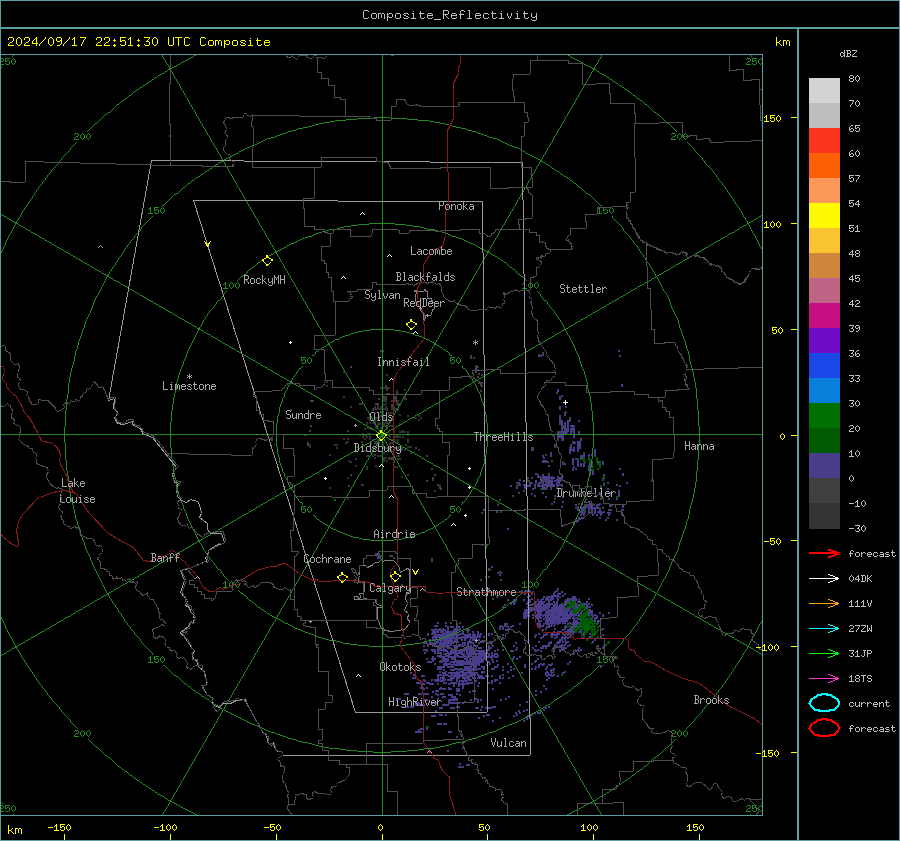The image size is (900, 841).
Task: Click the magenta 18TS arrow icon
Action: coord(824,679)
